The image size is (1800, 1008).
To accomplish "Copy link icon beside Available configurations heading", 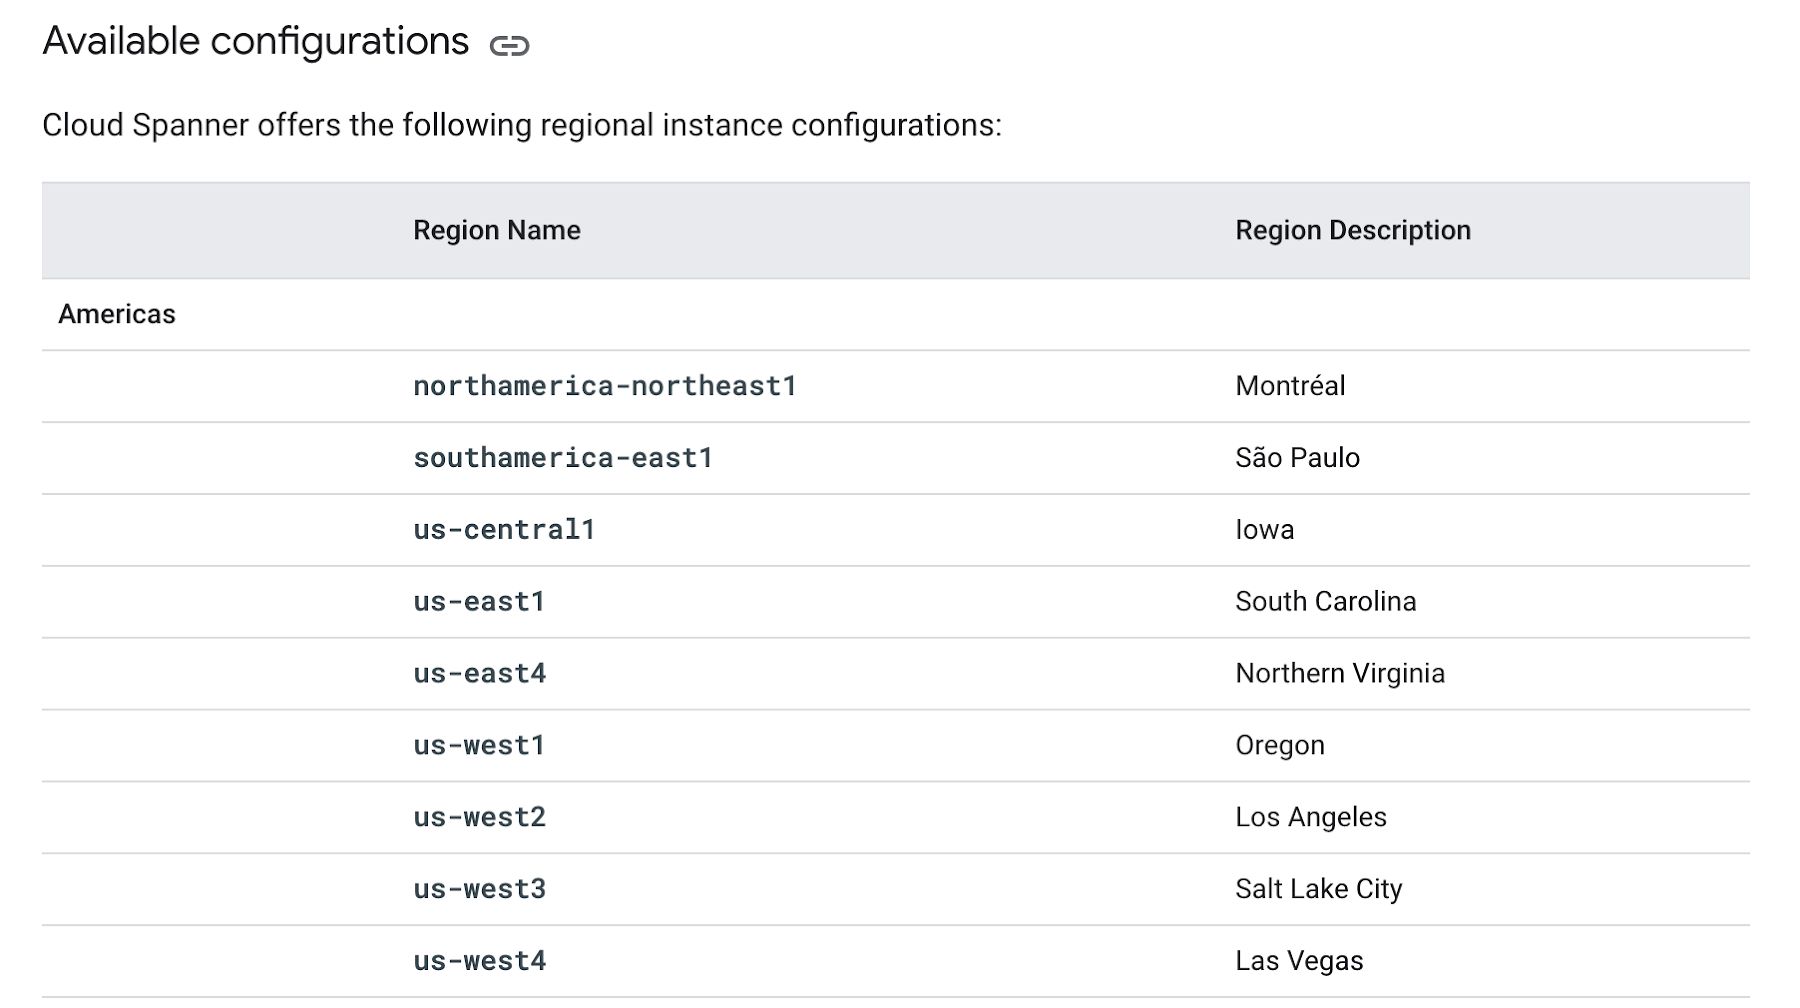I will (509, 45).
